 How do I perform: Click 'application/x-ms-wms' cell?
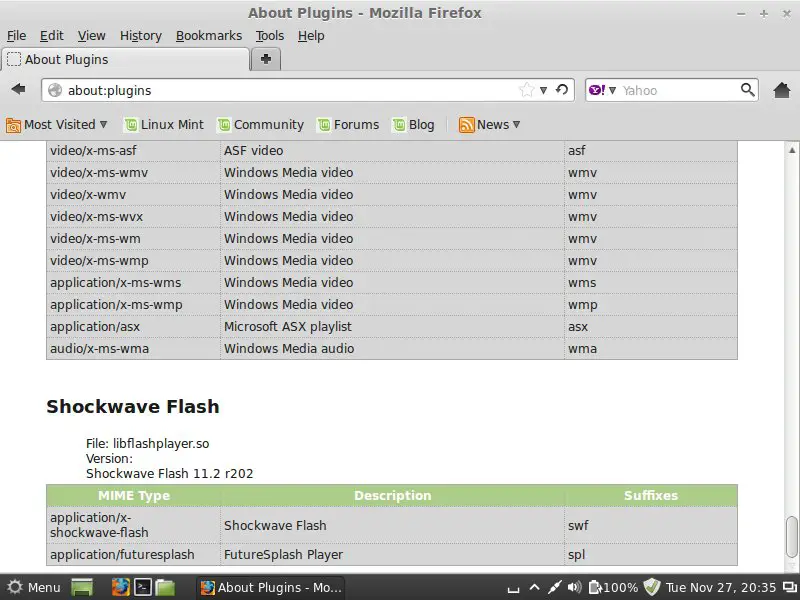click(133, 283)
